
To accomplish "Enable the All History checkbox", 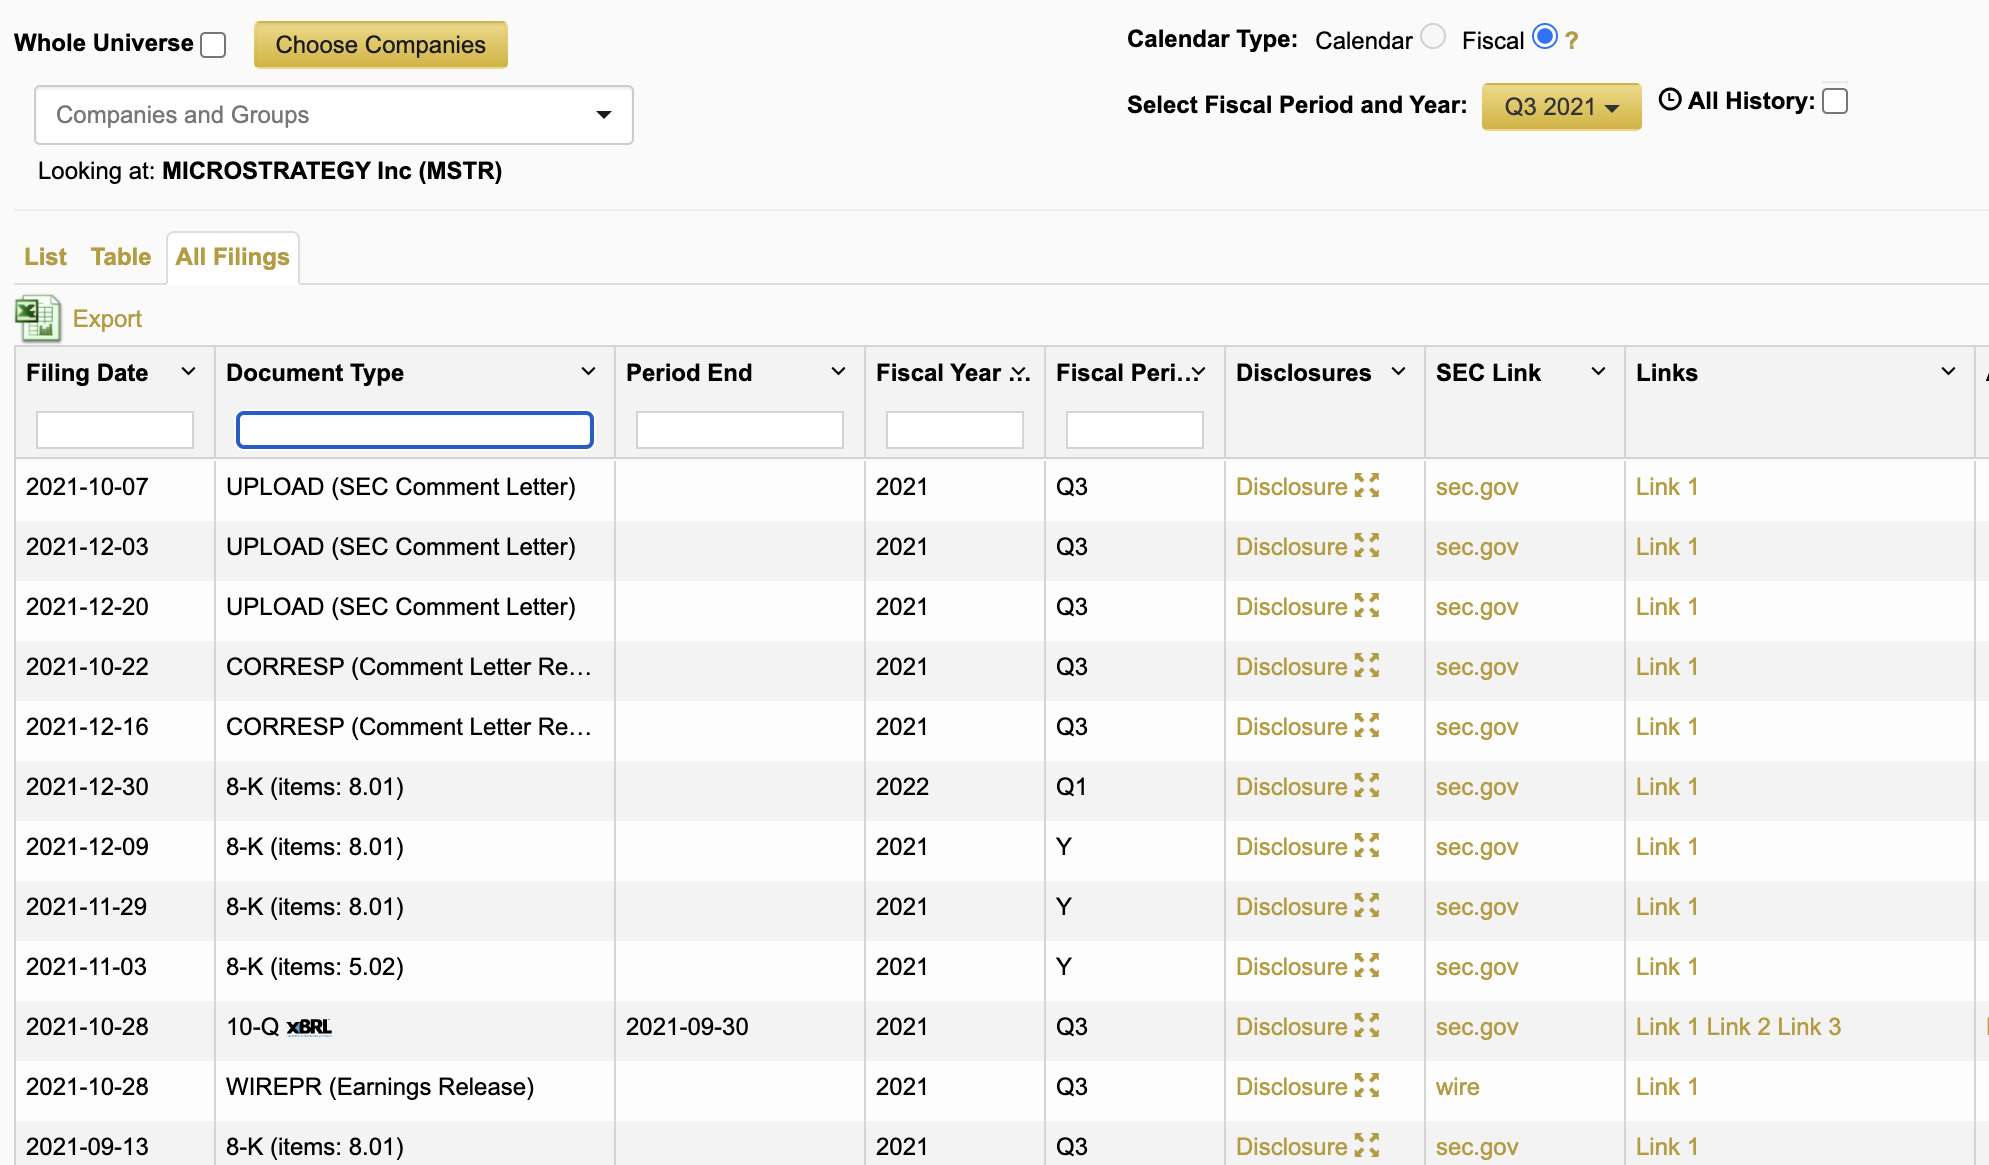I will [1835, 101].
